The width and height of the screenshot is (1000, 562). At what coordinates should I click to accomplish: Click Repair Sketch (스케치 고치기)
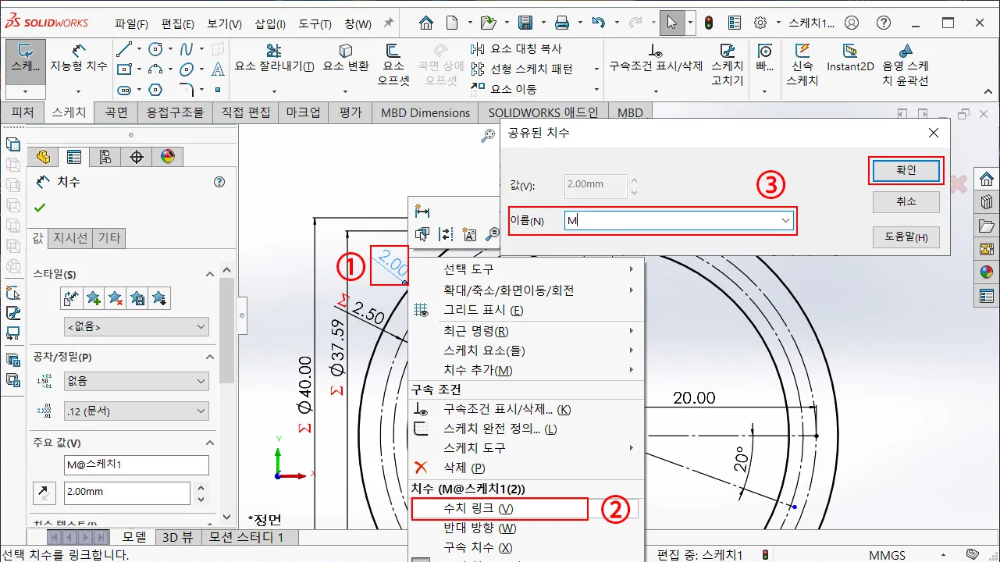pyautogui.click(x=727, y=64)
